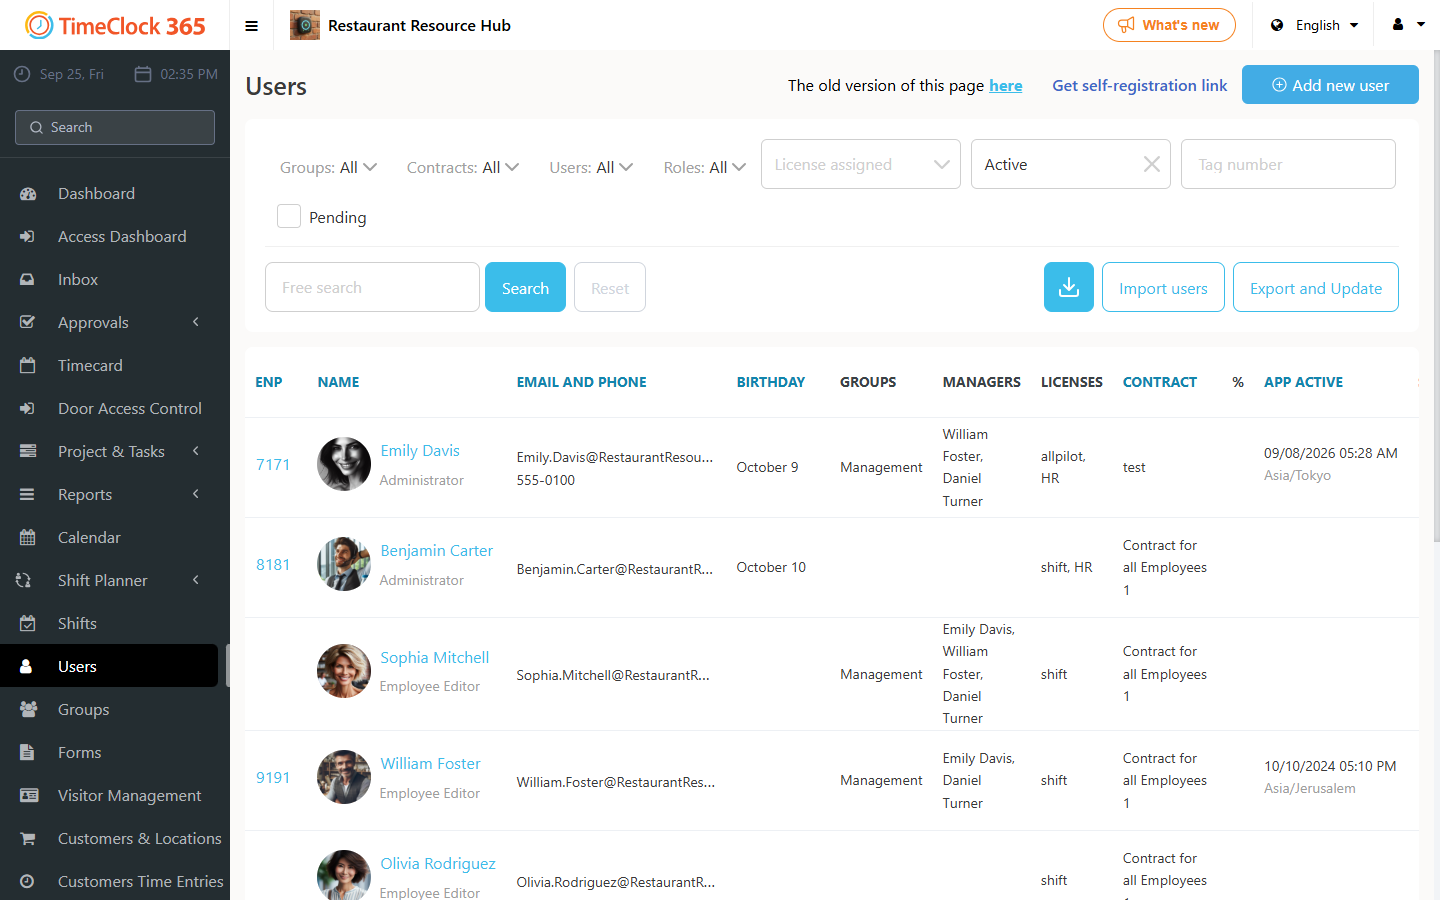Click the Customers & Locations cart icon
The width and height of the screenshot is (1440, 900).
(28, 838)
